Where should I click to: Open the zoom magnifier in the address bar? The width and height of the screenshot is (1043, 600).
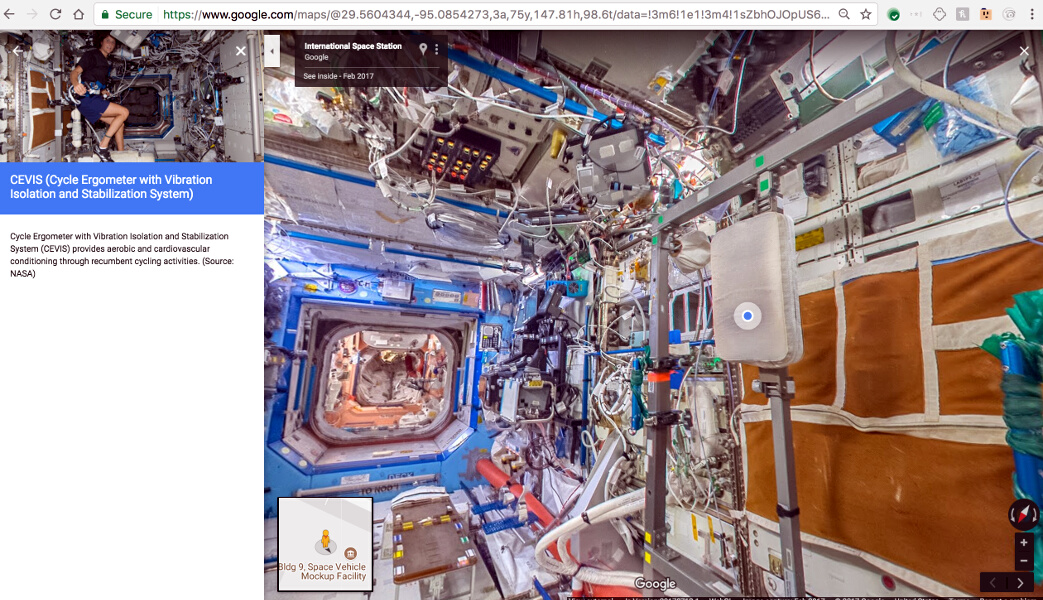pos(845,14)
